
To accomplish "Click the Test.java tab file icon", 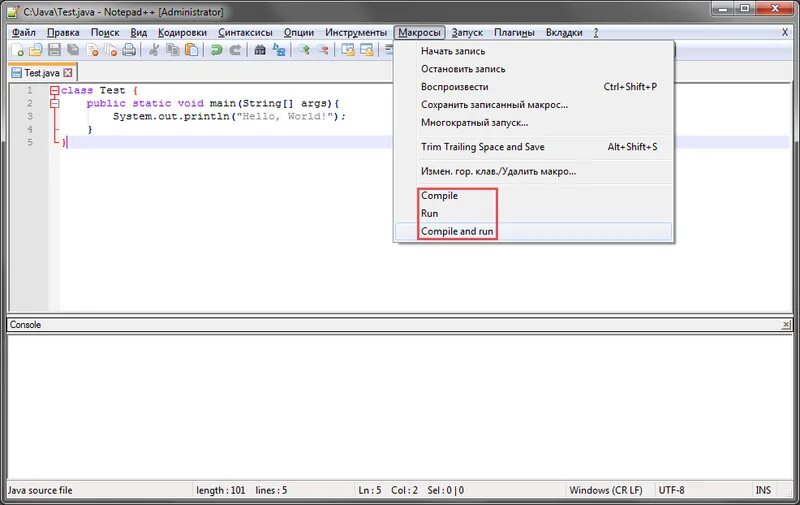I will point(17,73).
